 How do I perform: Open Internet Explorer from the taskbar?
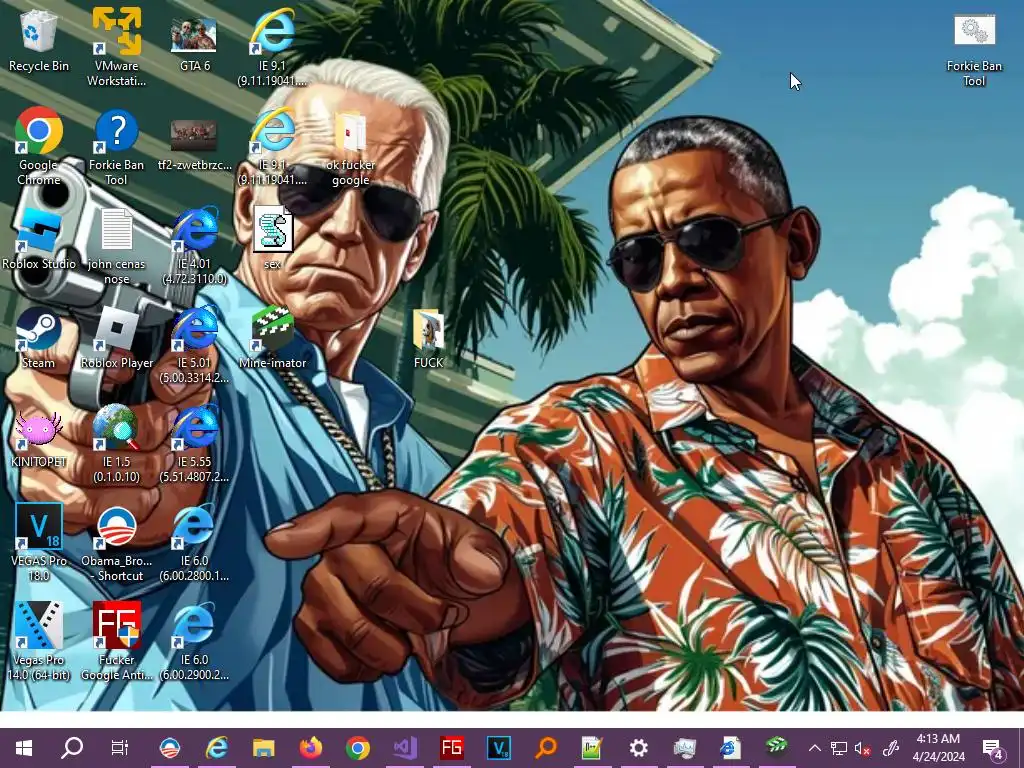point(217,748)
